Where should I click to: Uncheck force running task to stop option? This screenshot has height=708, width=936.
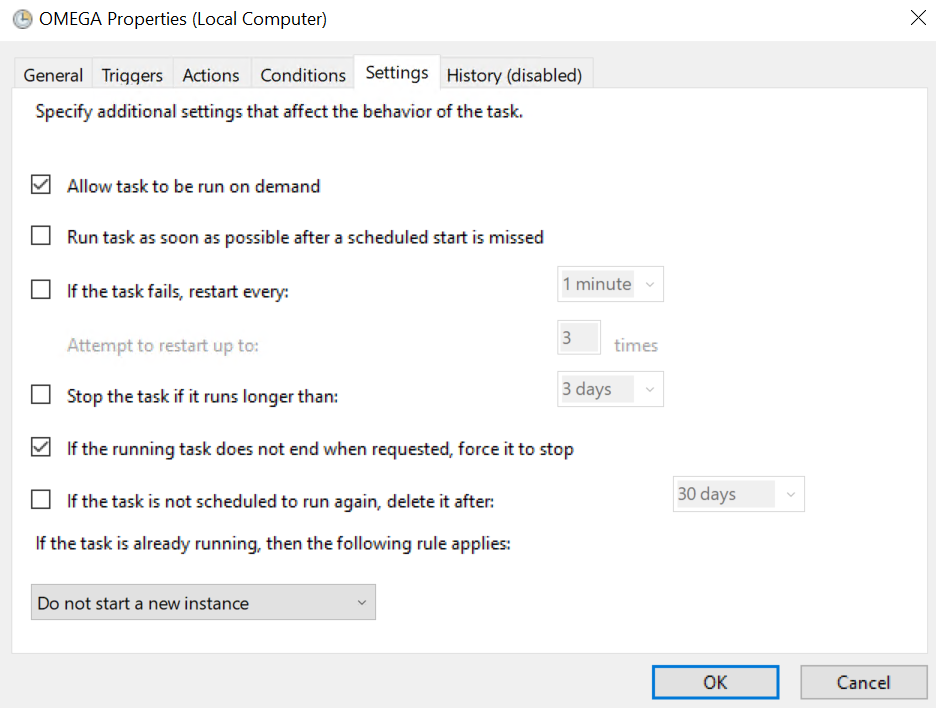click(x=41, y=448)
